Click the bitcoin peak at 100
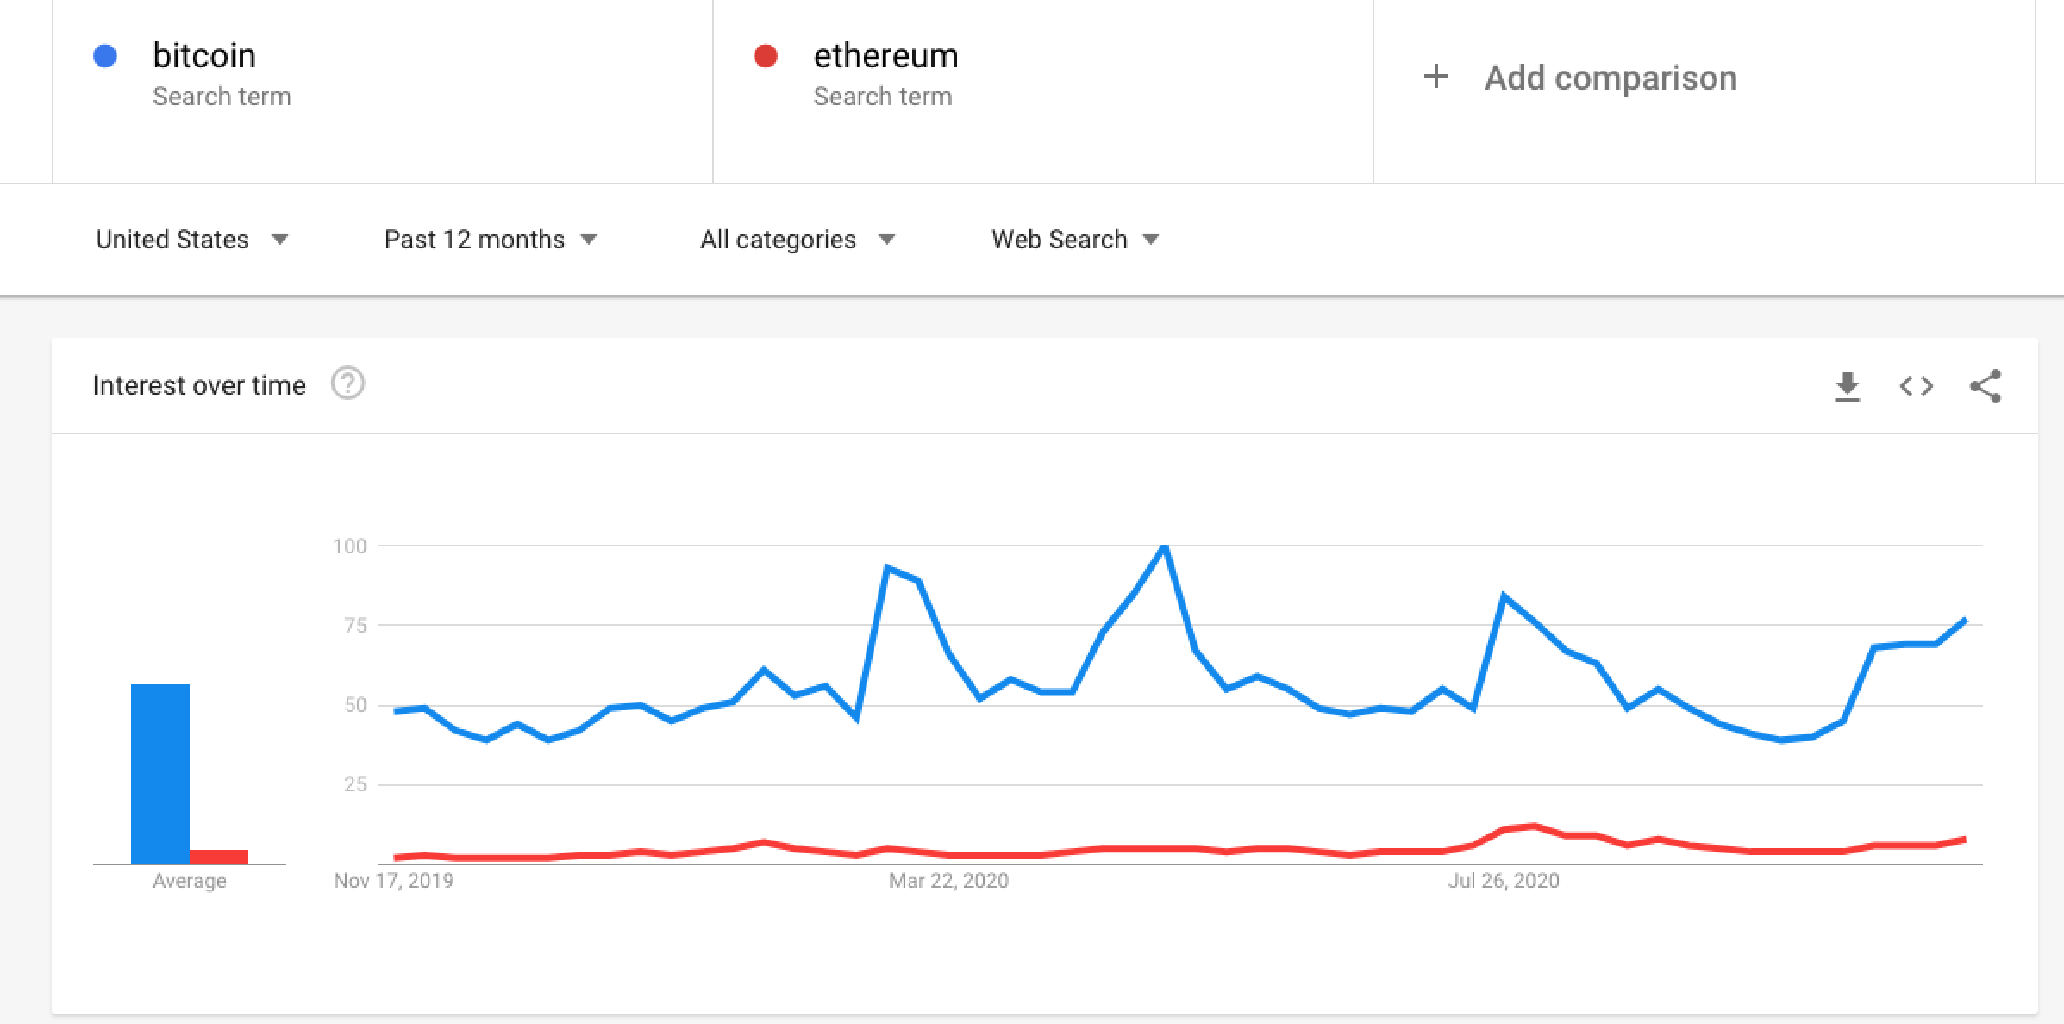Image resolution: width=2064 pixels, height=1024 pixels. click(x=1164, y=547)
